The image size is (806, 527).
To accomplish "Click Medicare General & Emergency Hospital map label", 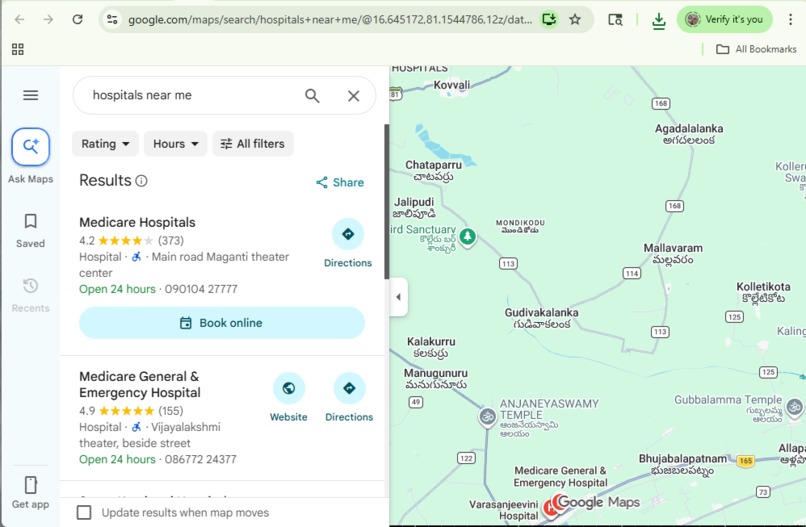I will coord(560,477).
